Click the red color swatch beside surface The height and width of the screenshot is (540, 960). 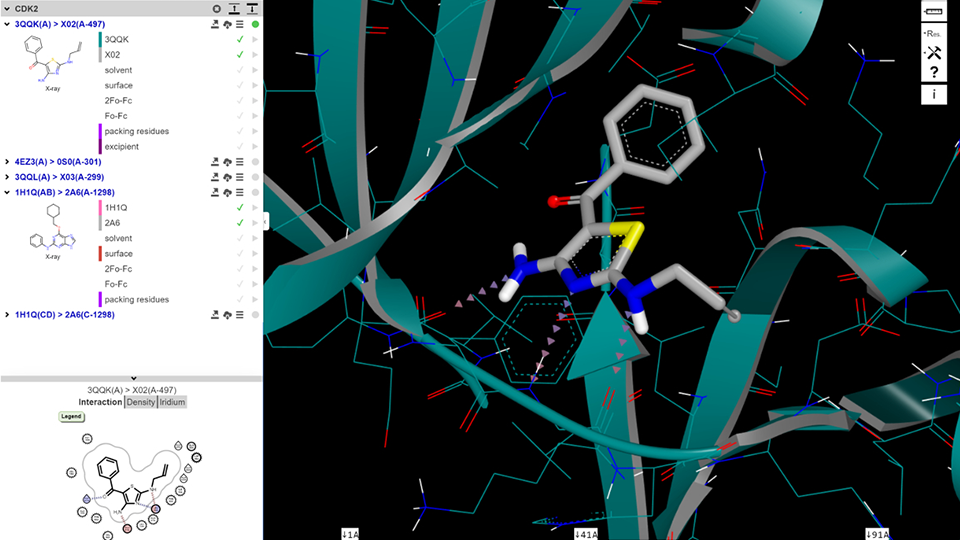(x=100, y=253)
